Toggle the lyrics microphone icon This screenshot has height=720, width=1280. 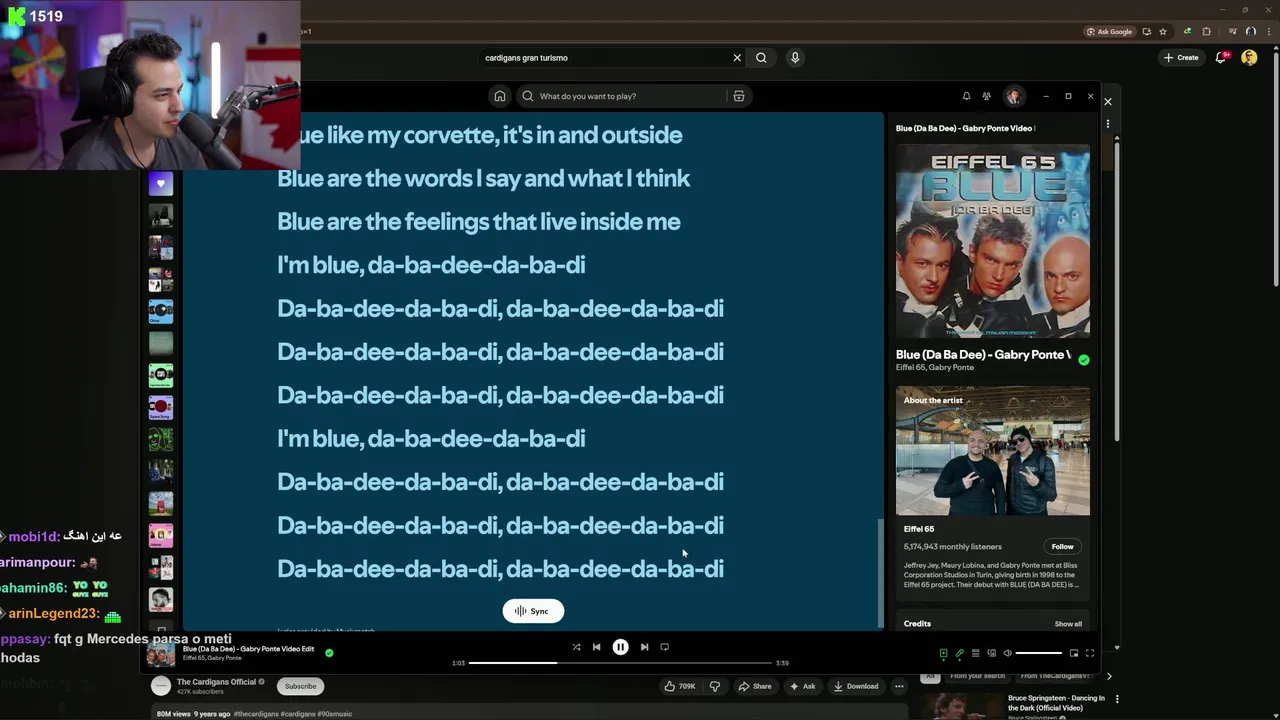[x=959, y=653]
